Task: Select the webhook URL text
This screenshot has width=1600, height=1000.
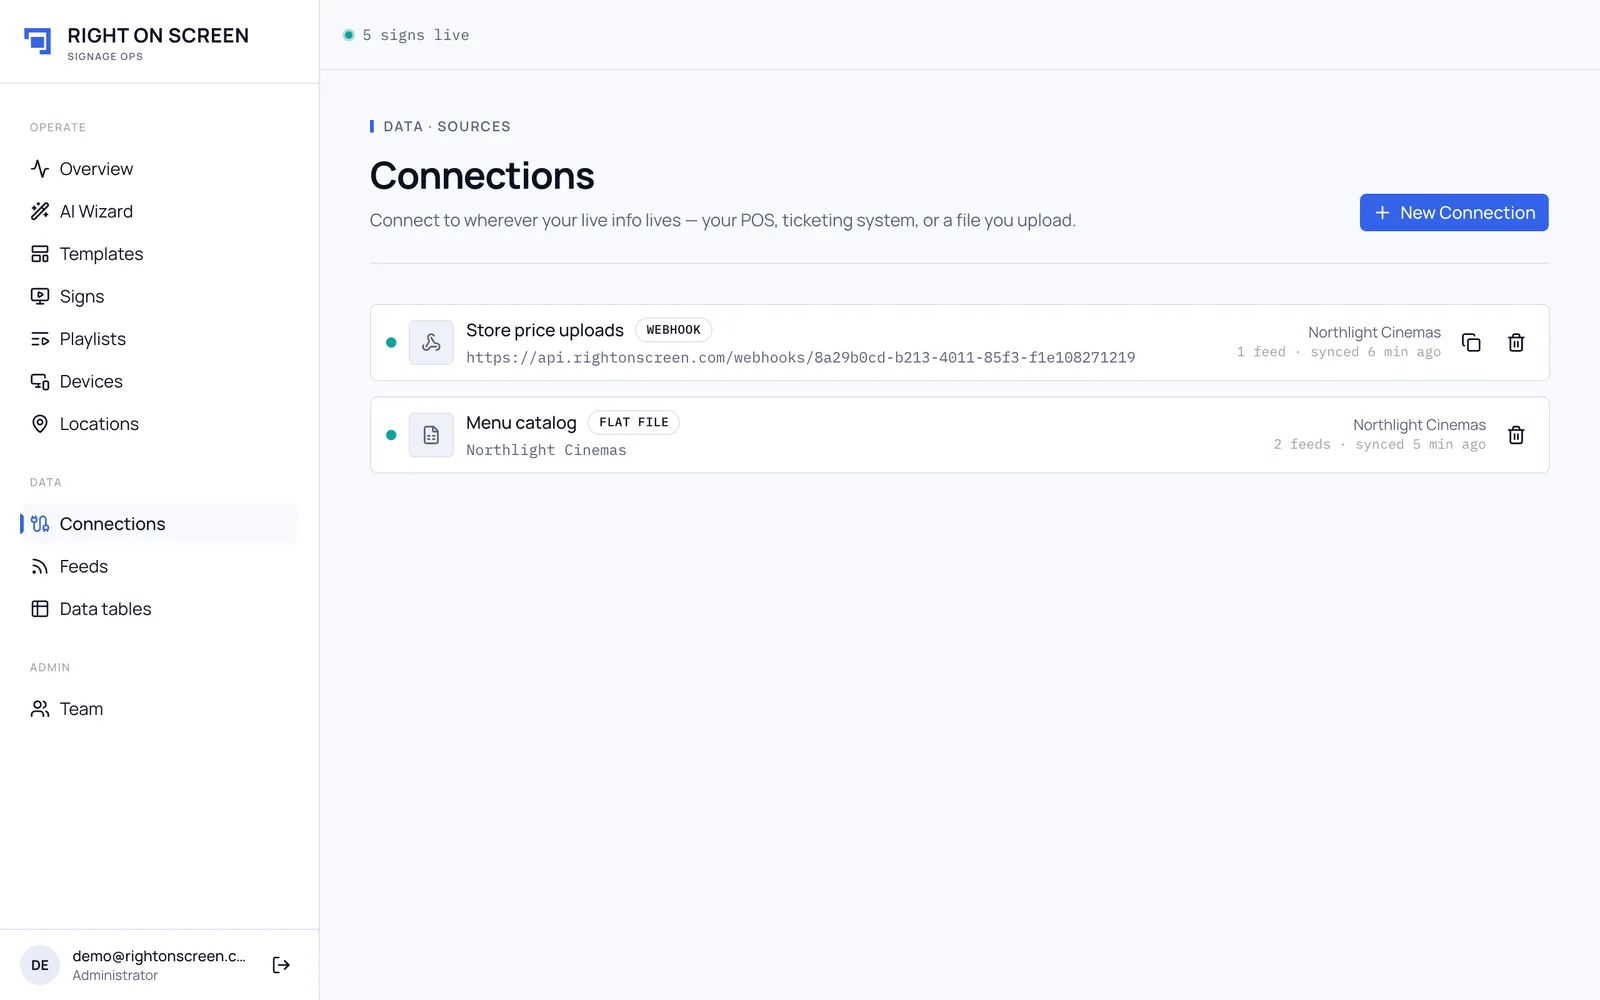Action: coord(801,358)
